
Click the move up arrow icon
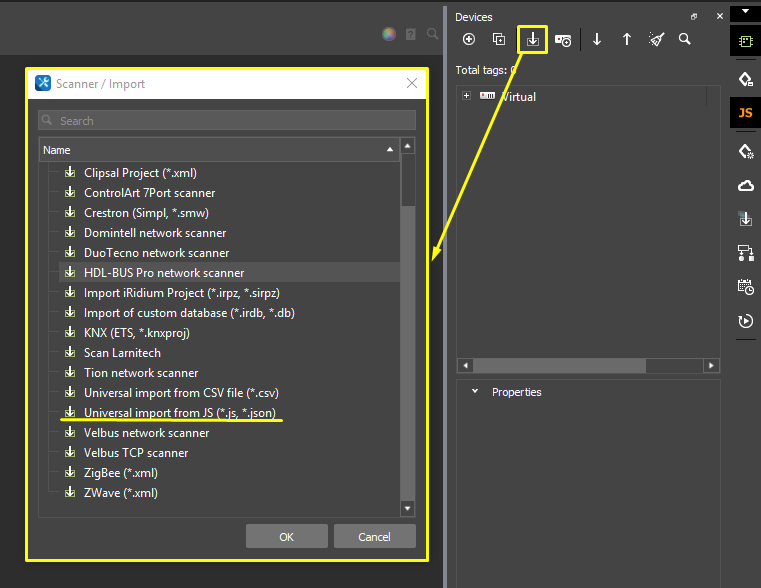click(627, 39)
